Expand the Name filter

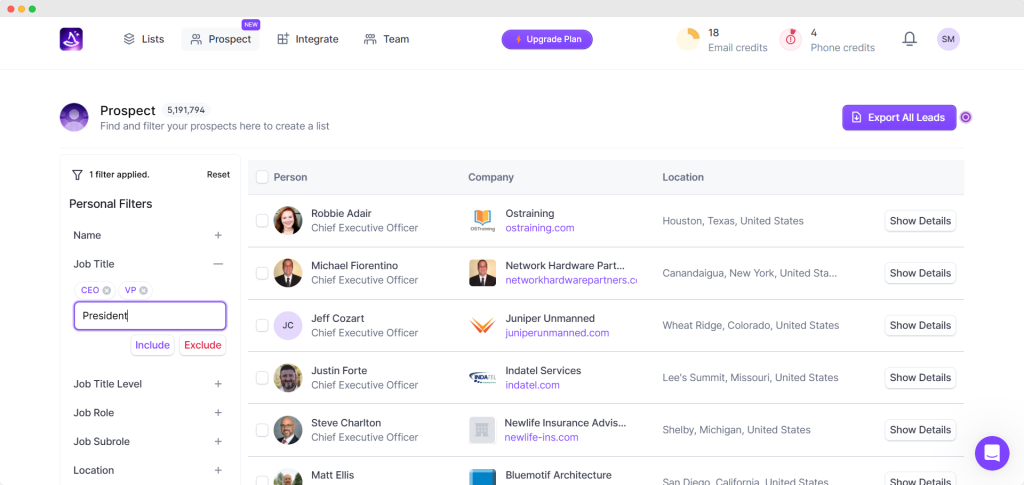(x=218, y=235)
